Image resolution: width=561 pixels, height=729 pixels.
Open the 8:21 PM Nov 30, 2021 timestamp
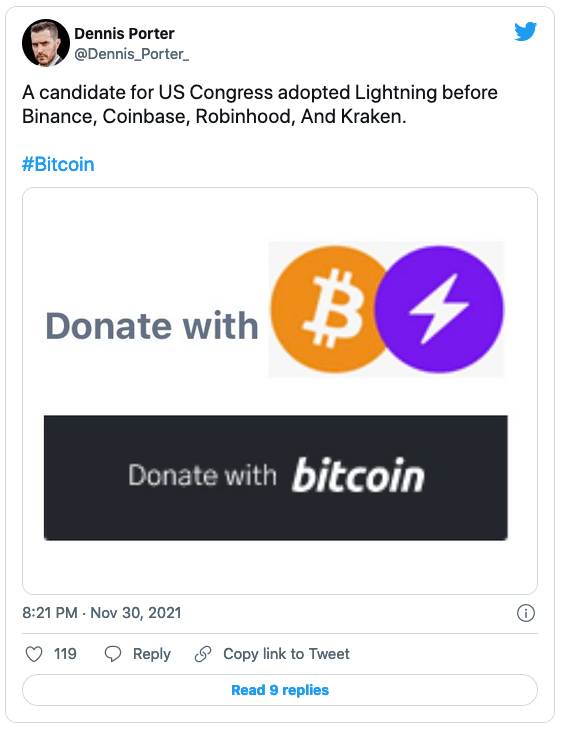click(x=102, y=613)
